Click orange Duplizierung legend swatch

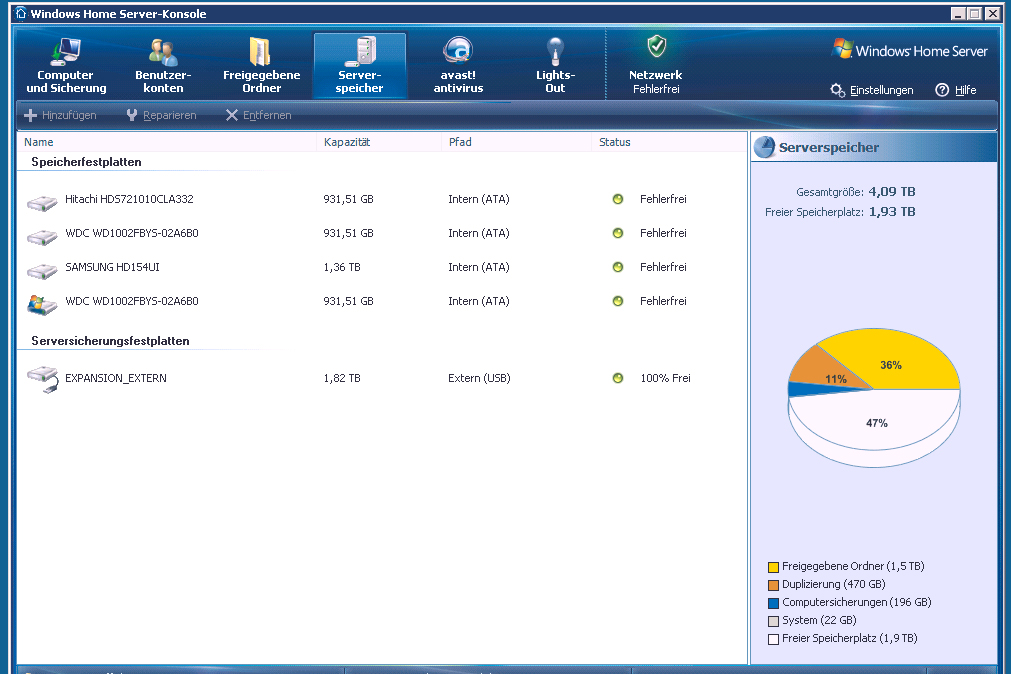click(774, 585)
